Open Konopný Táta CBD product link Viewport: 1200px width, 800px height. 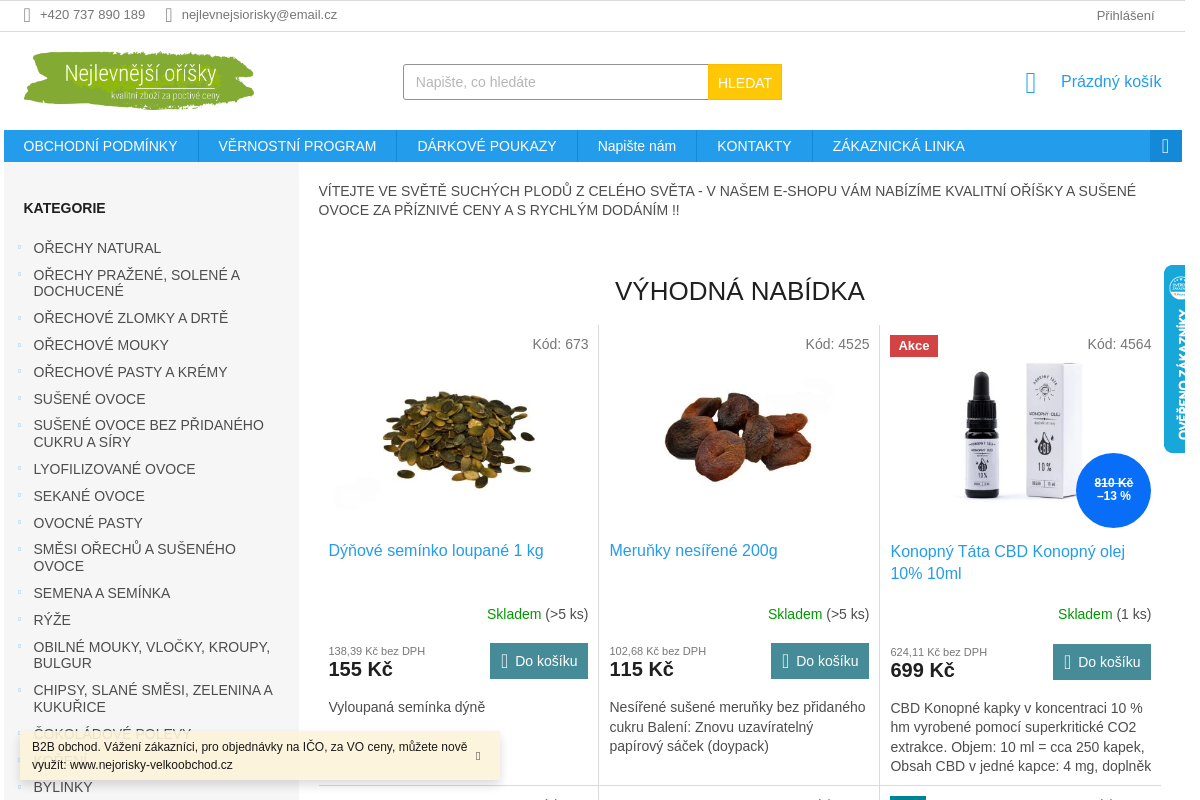click(1007, 562)
